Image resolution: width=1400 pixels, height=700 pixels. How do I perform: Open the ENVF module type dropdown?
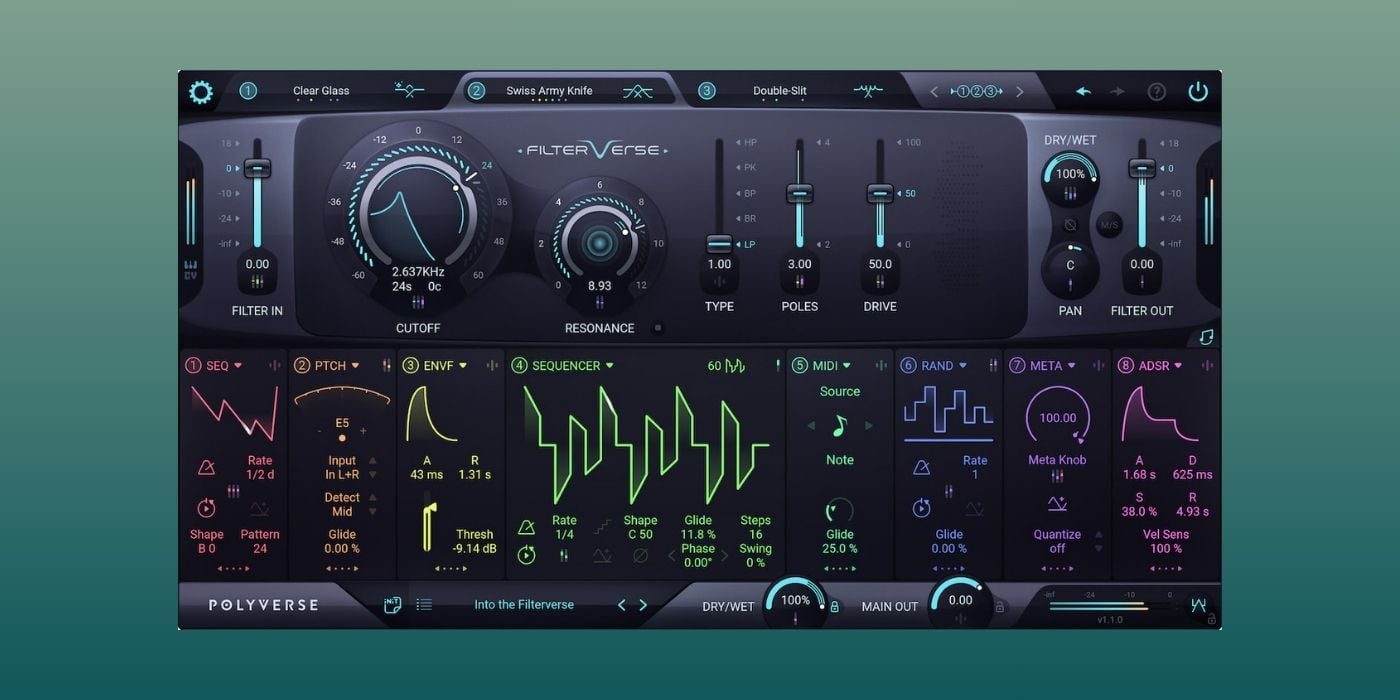(463, 366)
